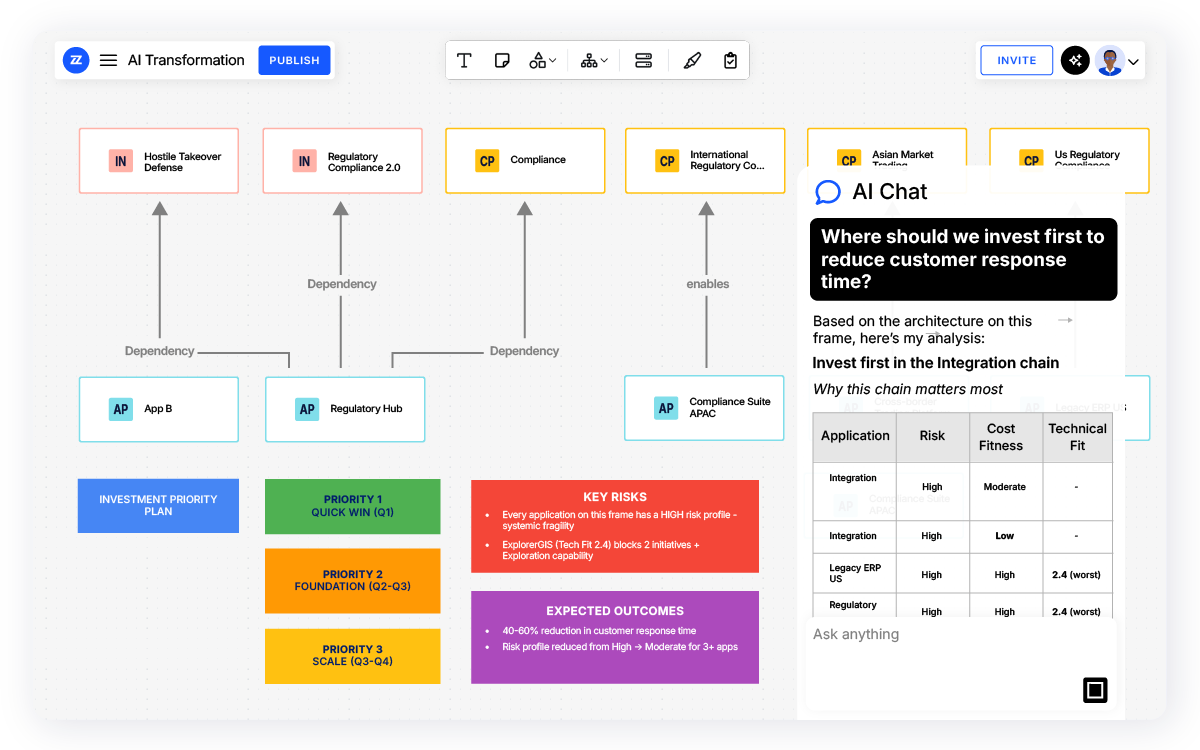1200x750 pixels.
Task: Expand the hierarchy diagram dropdown arrow
Action: tap(604, 61)
